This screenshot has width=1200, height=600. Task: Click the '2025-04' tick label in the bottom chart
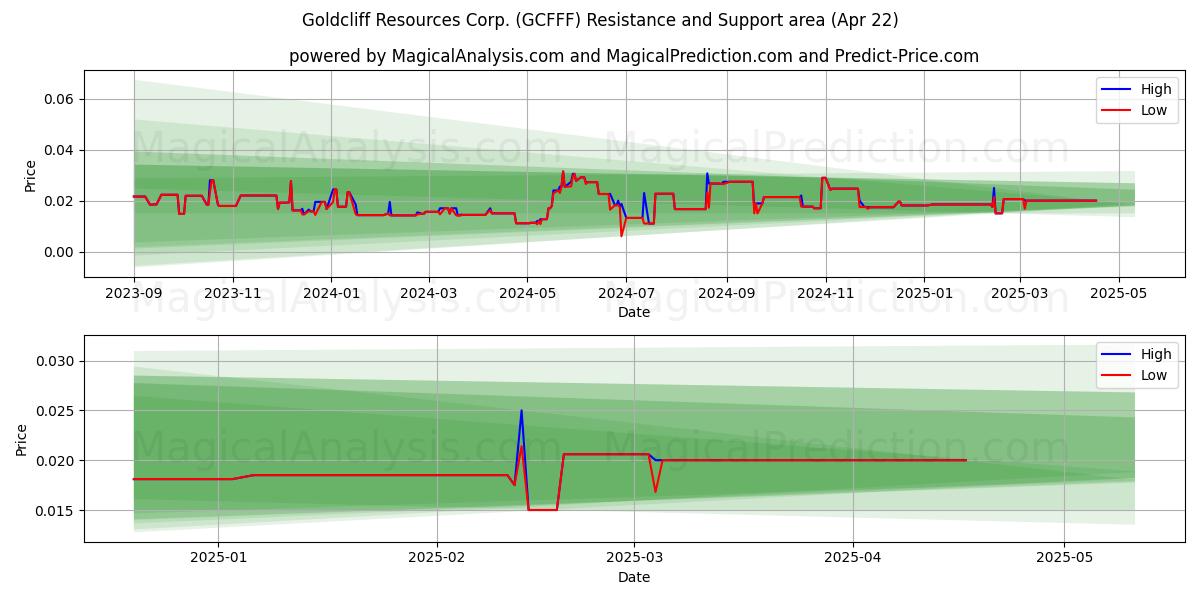point(853,559)
